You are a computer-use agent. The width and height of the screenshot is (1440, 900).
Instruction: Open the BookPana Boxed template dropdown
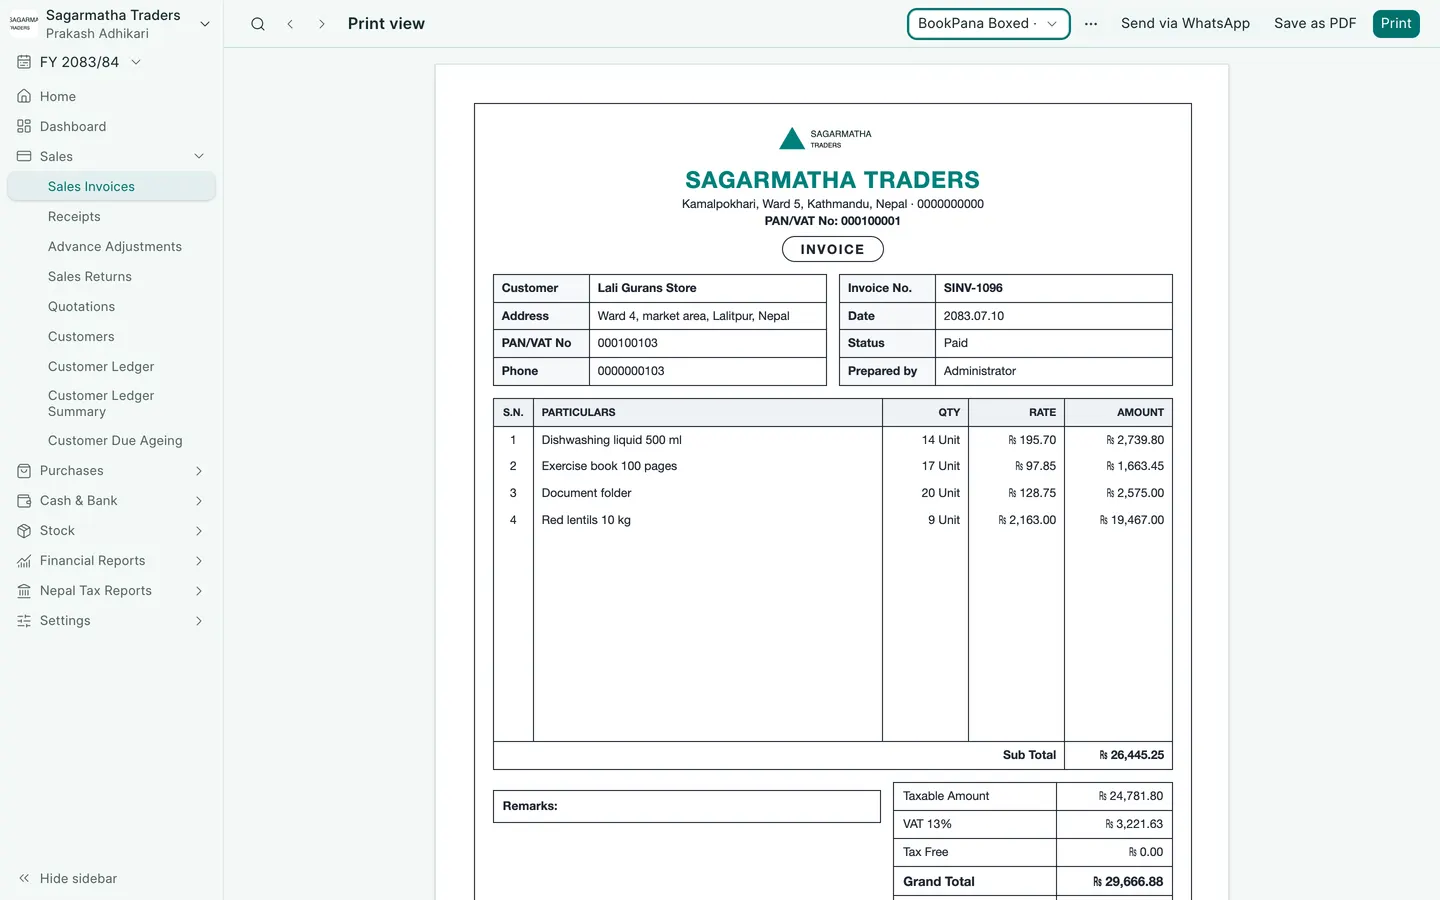pos(988,24)
